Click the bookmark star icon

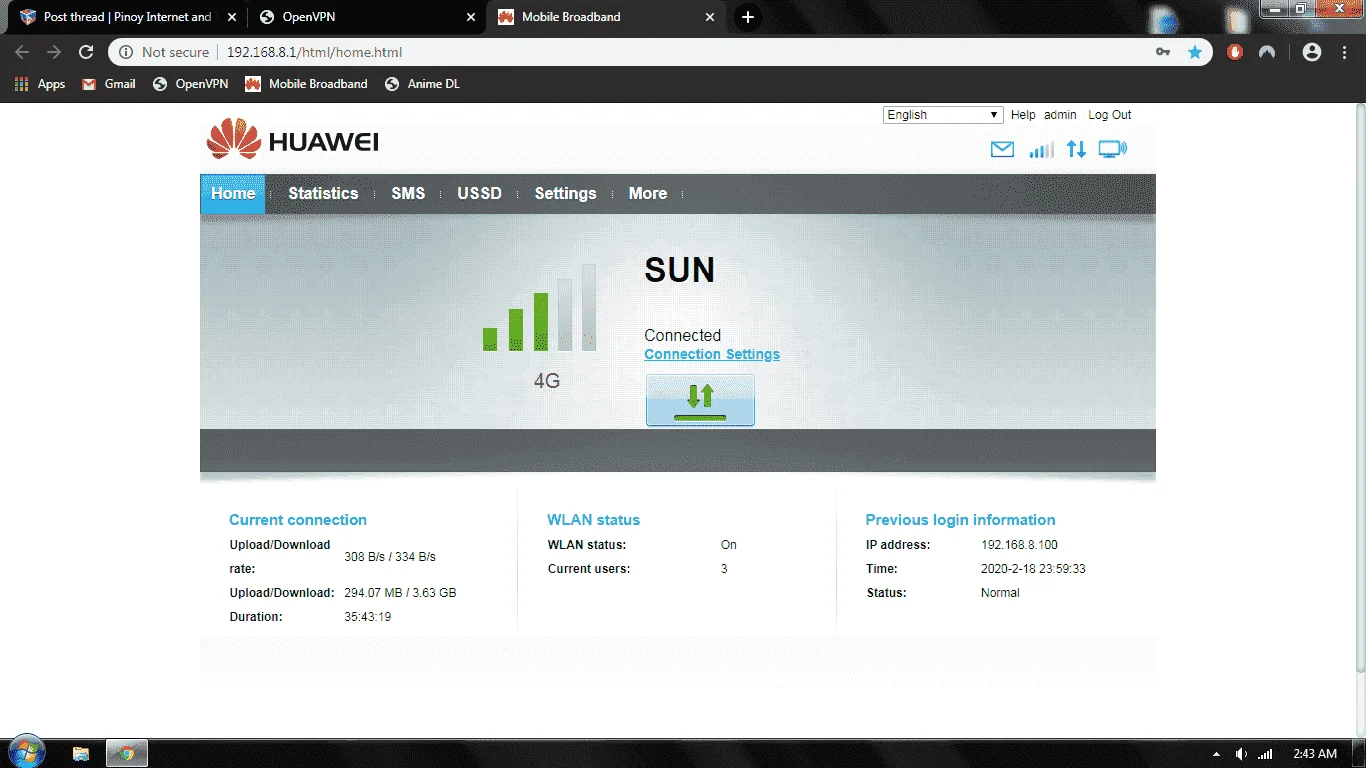coord(1194,52)
